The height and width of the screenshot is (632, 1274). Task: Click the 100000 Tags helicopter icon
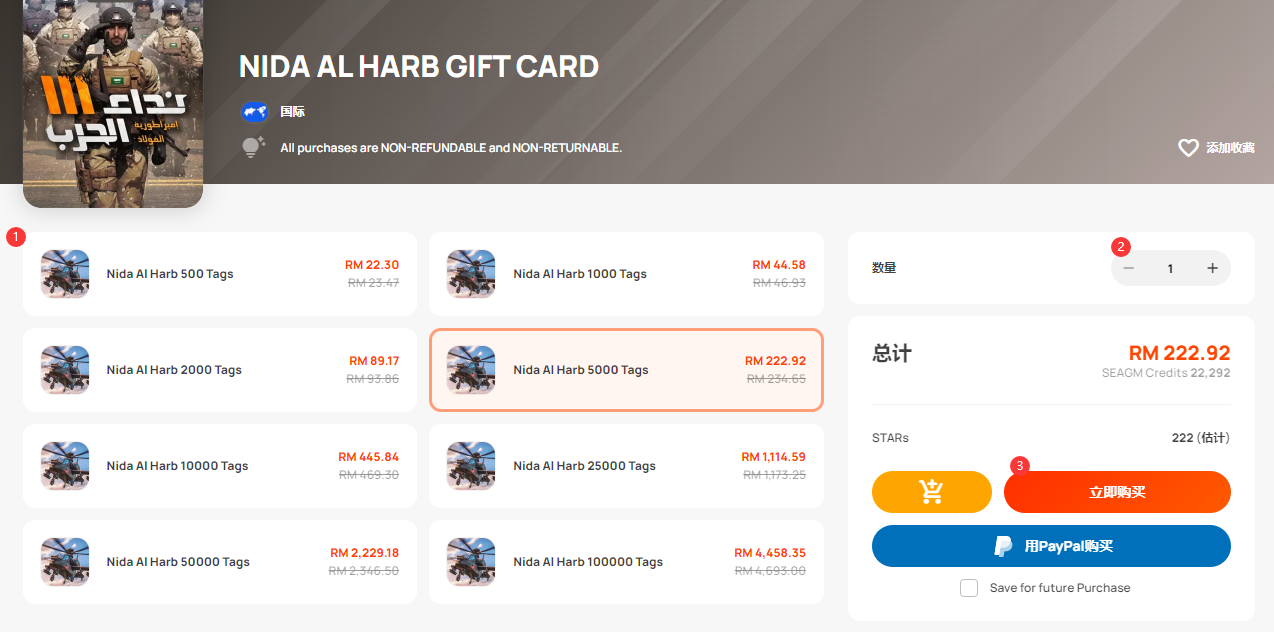pos(471,562)
